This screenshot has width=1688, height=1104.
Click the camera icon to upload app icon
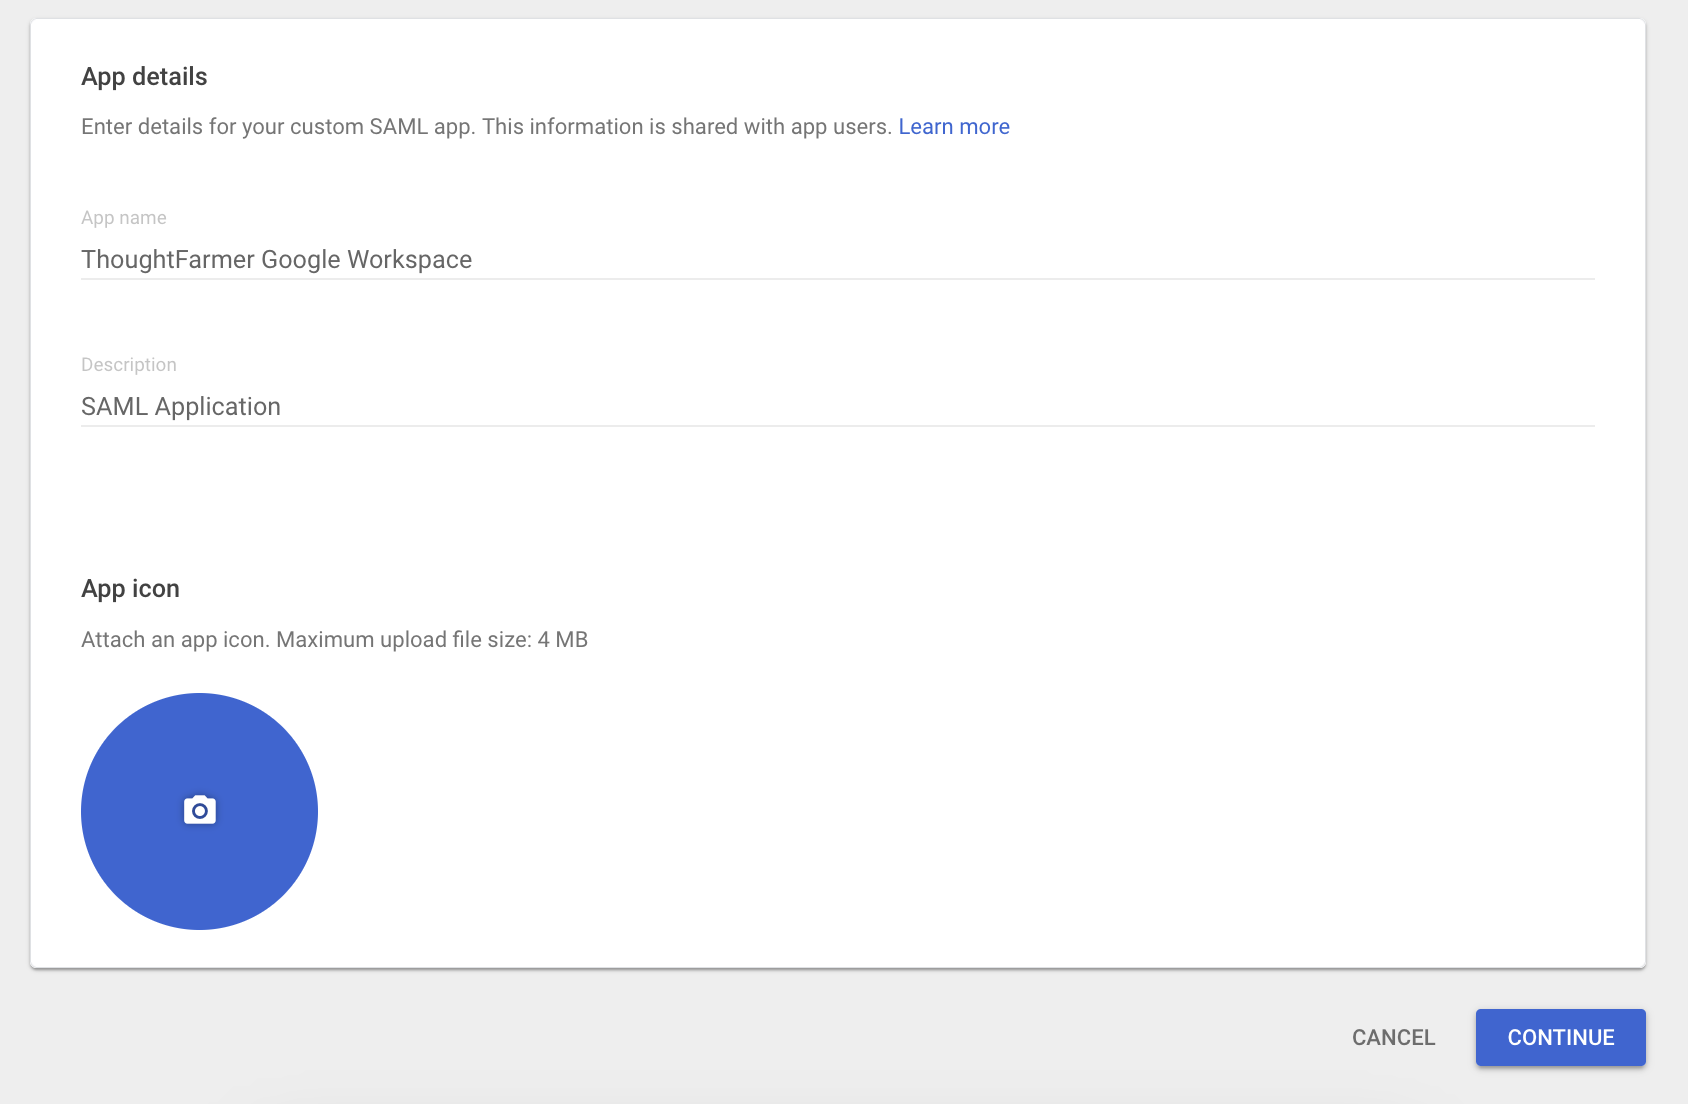click(x=200, y=810)
